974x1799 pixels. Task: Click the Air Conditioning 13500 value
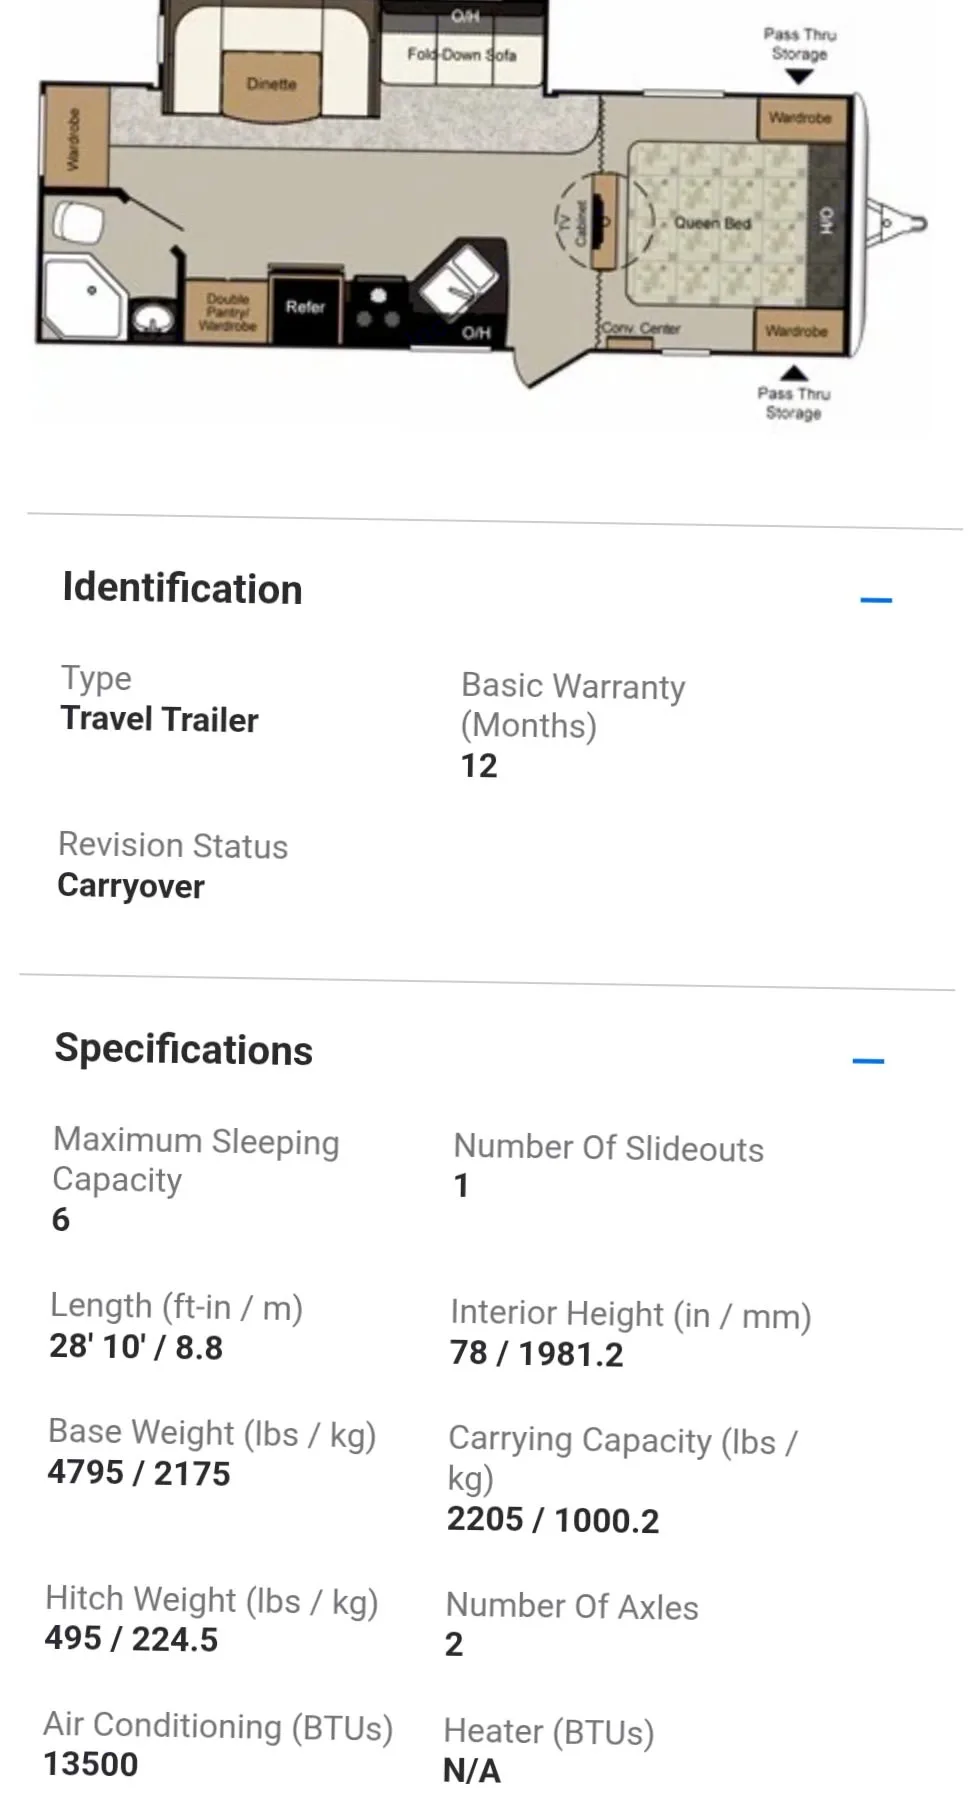(91, 1764)
